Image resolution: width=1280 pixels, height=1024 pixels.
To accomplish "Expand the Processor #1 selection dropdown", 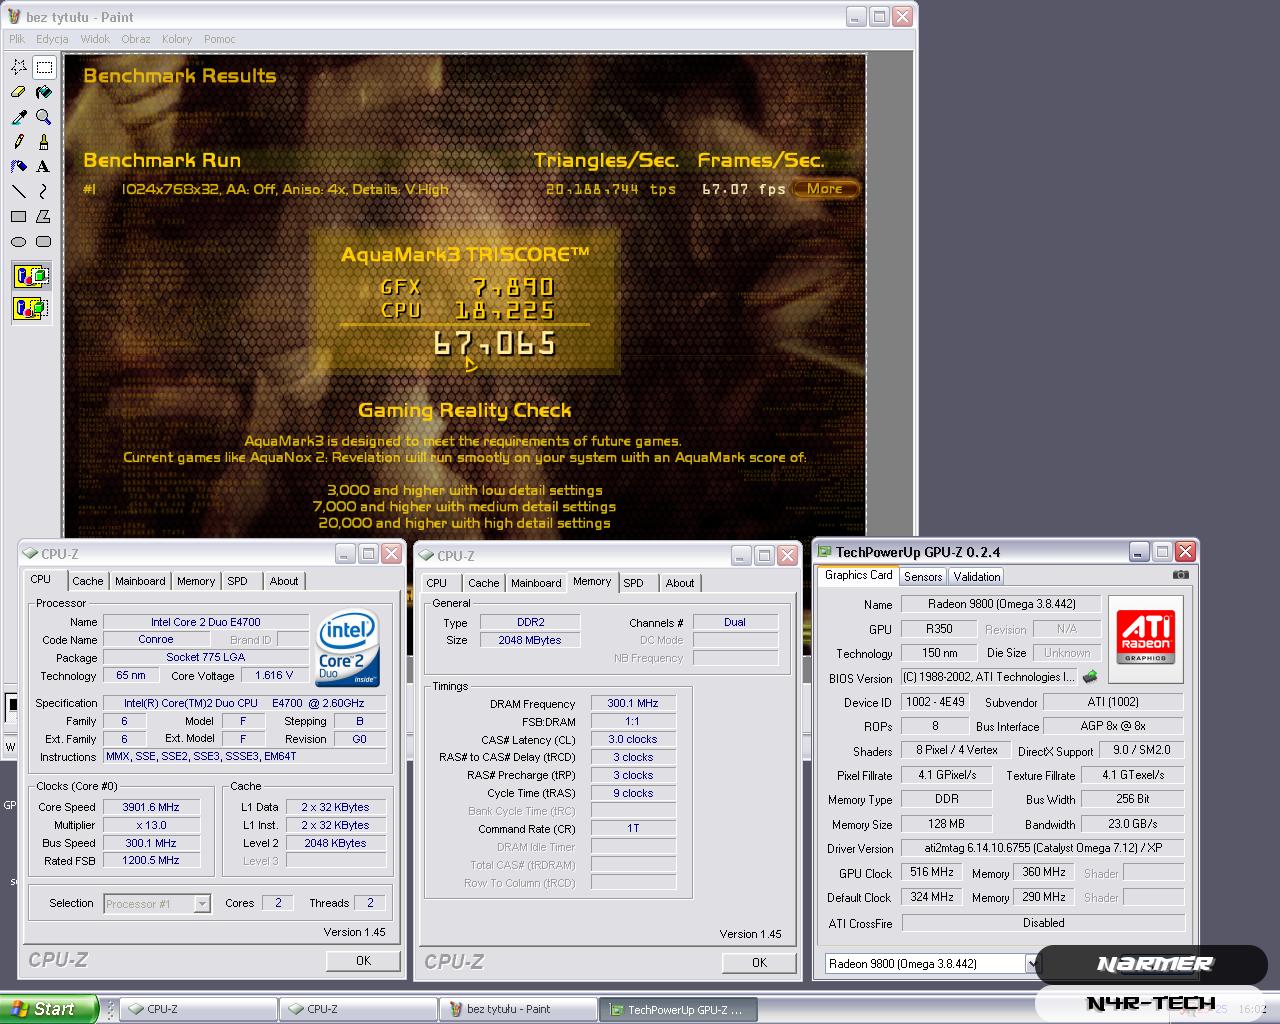I will pyautogui.click(x=202, y=904).
